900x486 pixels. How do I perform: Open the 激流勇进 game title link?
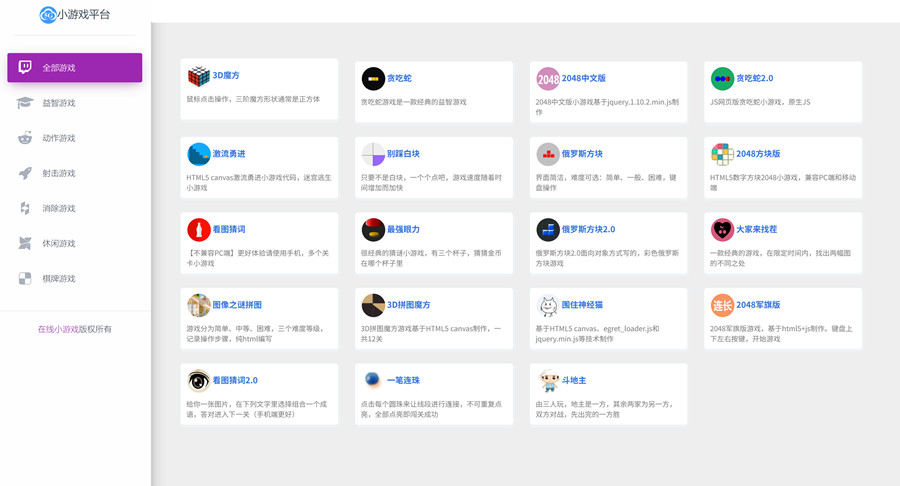(229, 154)
